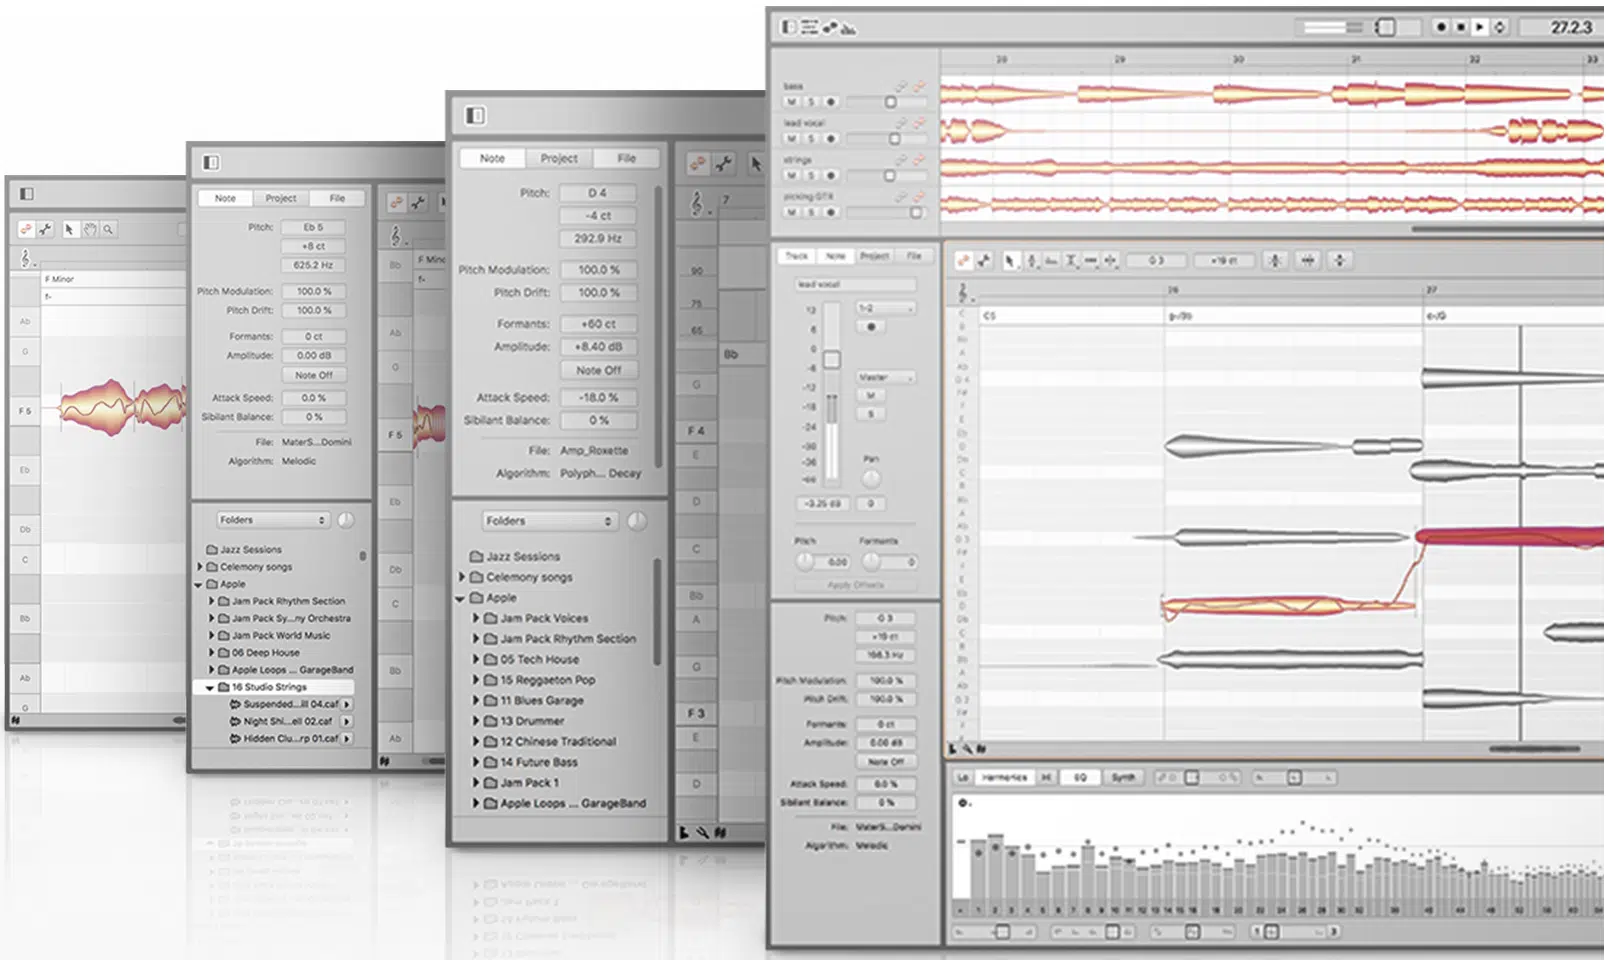Turn the Pan knob in the track inspector
The image size is (1606, 960).
click(871, 478)
